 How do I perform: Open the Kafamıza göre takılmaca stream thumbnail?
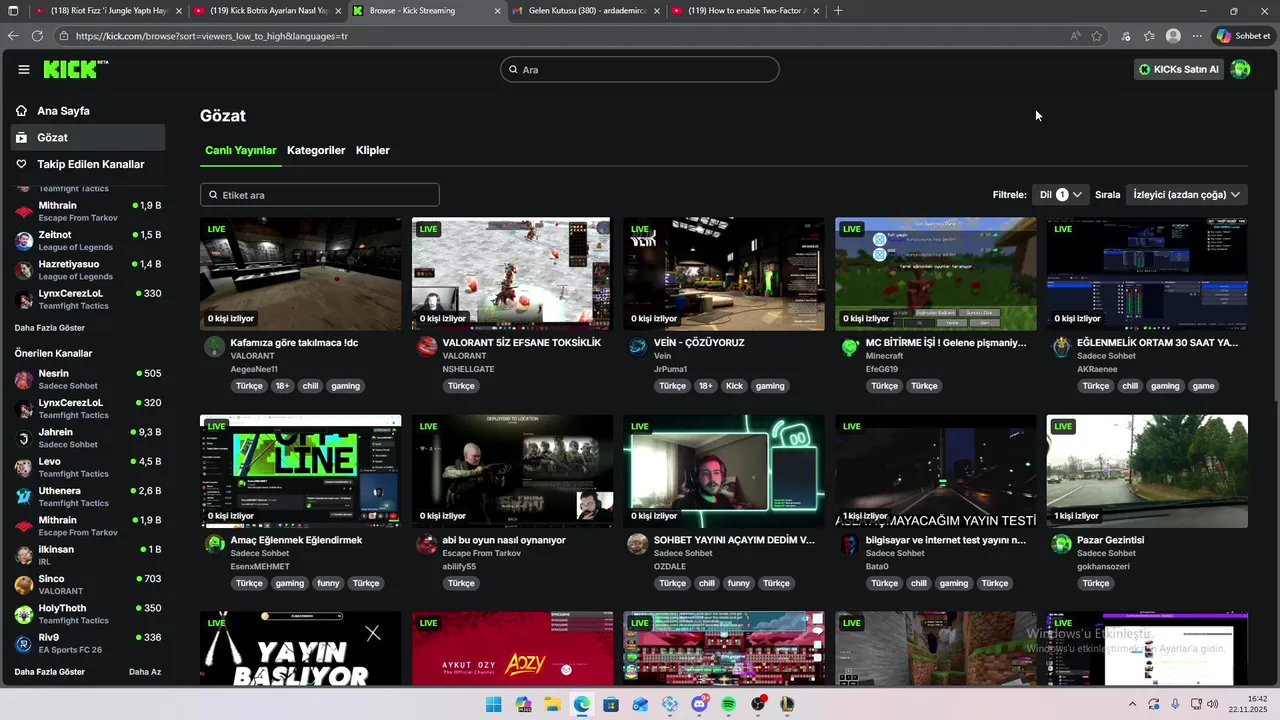300,274
